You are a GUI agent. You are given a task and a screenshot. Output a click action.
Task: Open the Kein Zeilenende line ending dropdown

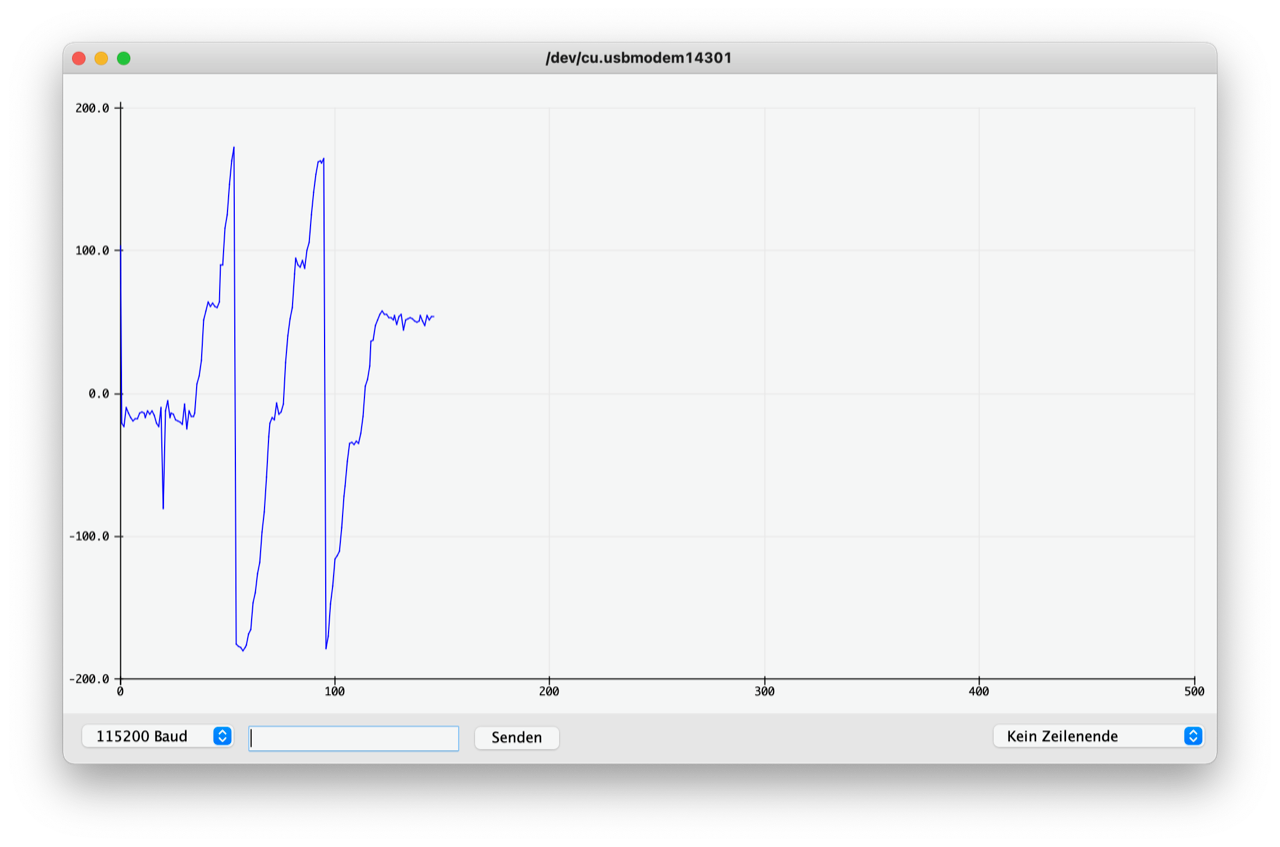tap(1098, 736)
